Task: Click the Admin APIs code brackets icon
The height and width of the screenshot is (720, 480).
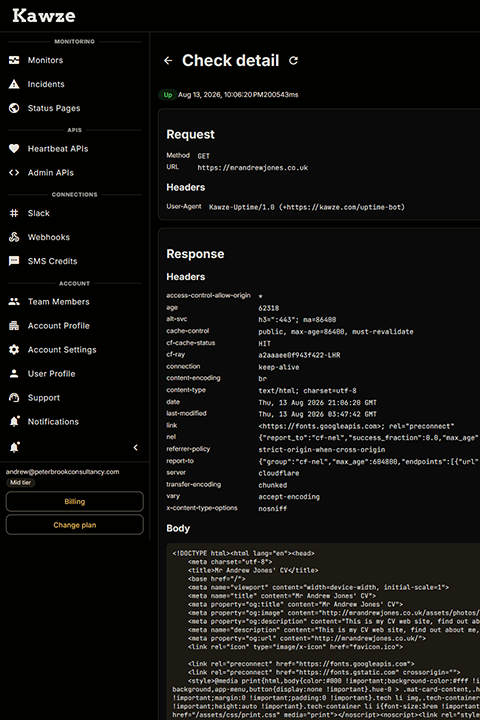Action: point(14,173)
